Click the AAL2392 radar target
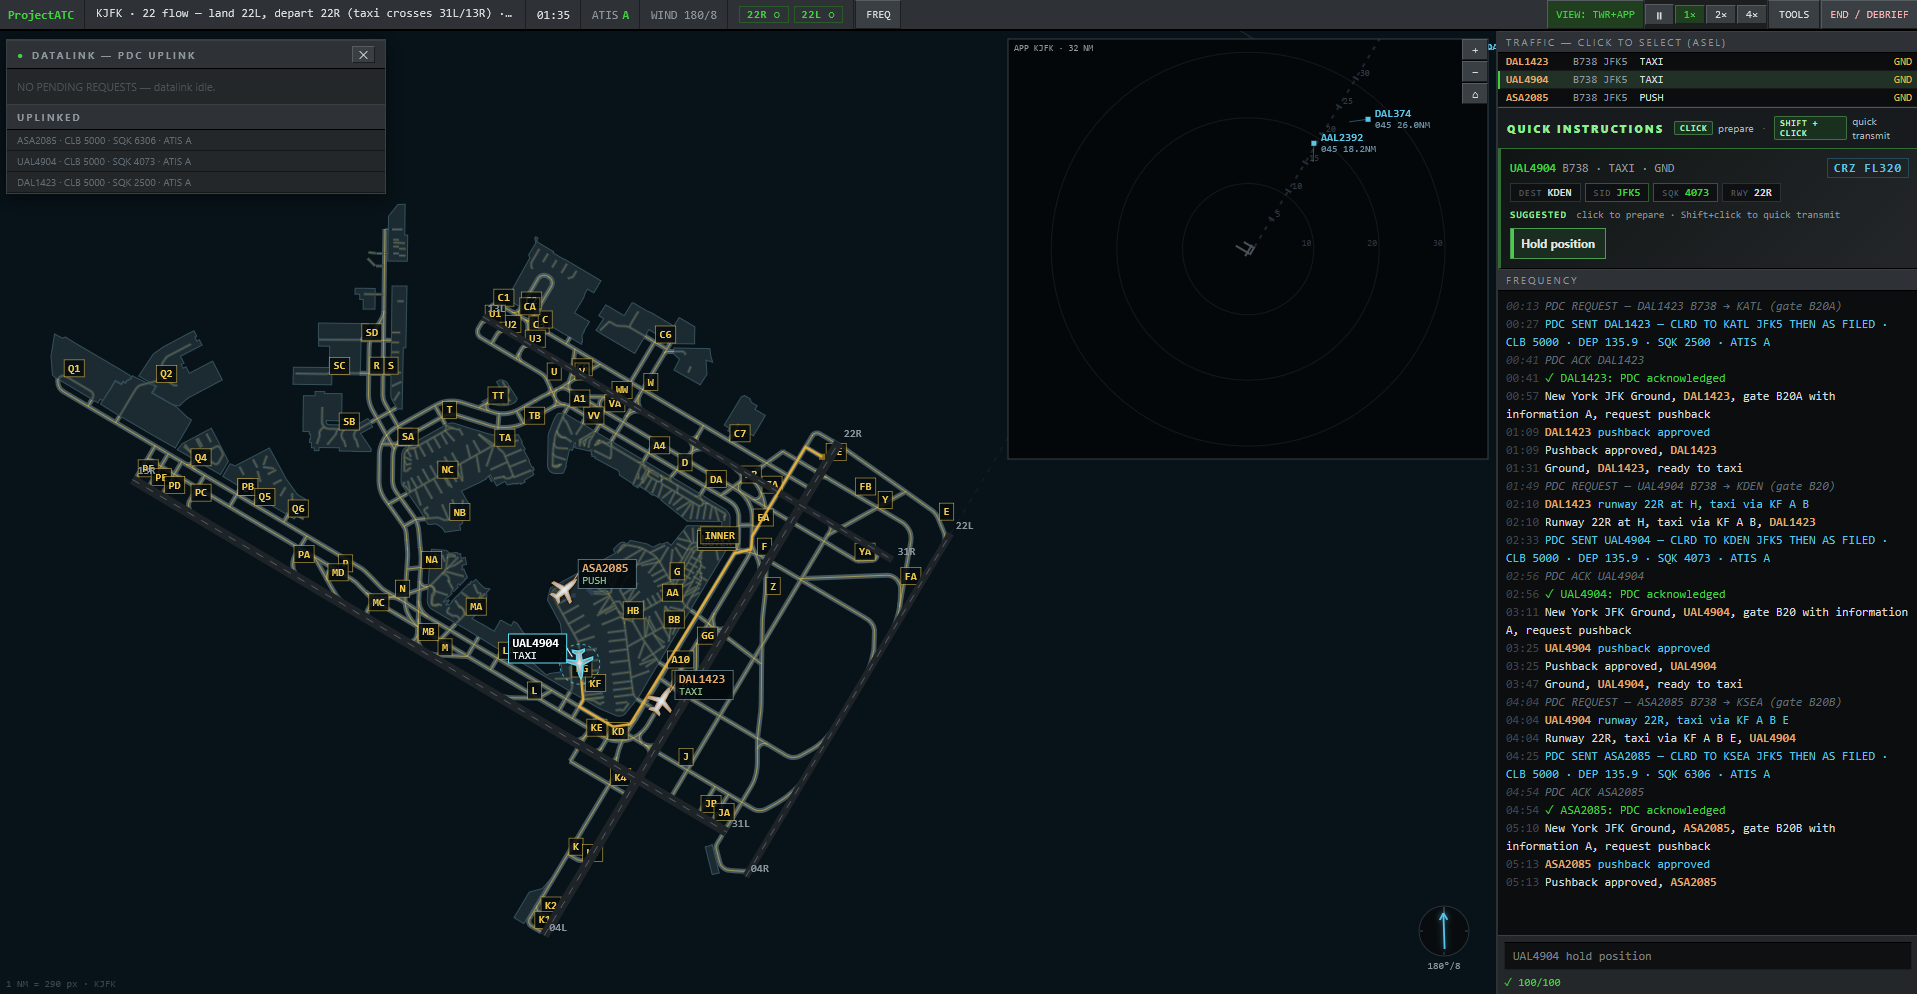This screenshot has height=994, width=1917. pos(1314,143)
